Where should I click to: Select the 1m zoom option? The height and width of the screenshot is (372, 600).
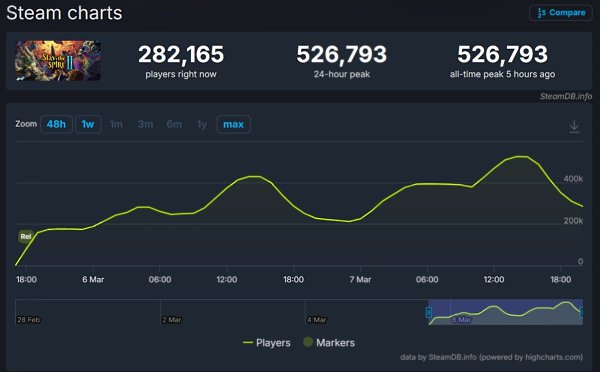(116, 124)
